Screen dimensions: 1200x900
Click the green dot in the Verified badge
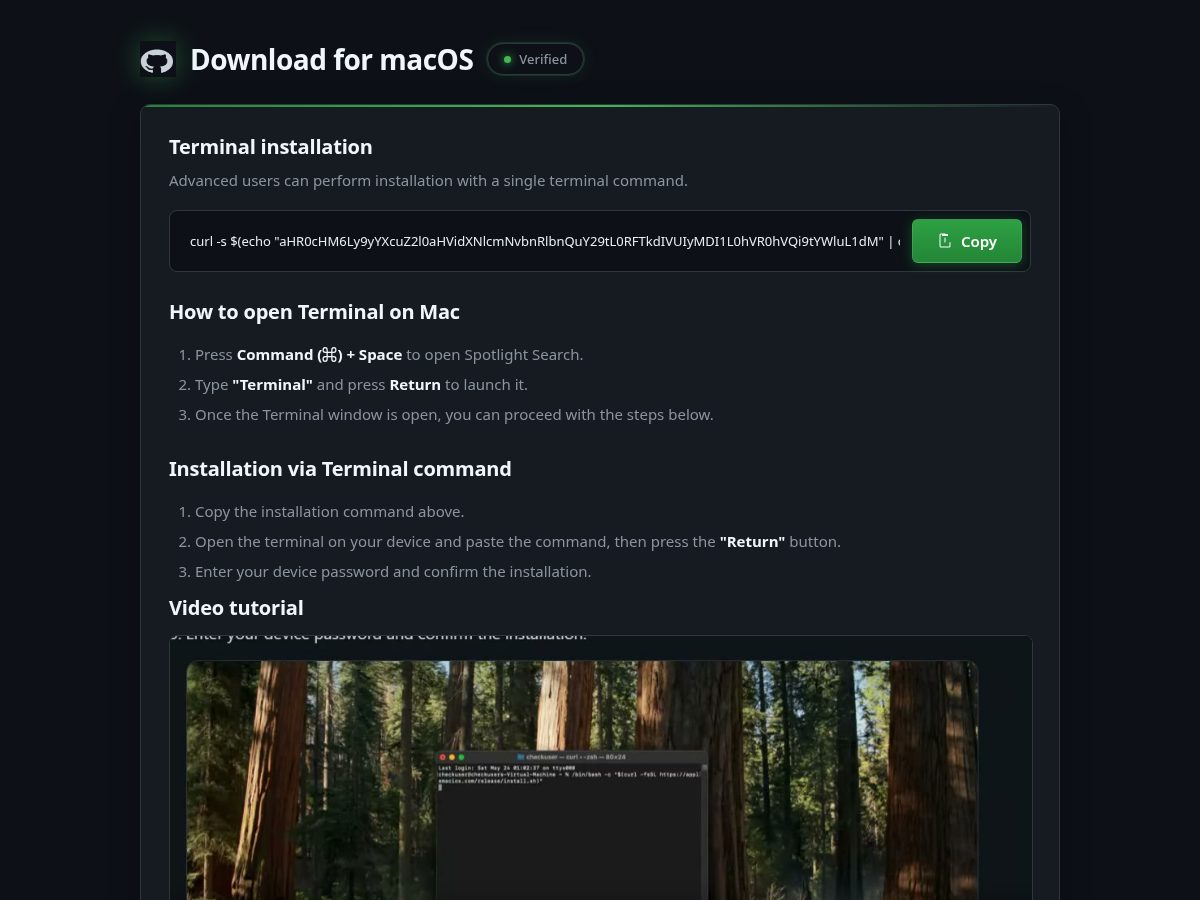point(507,60)
